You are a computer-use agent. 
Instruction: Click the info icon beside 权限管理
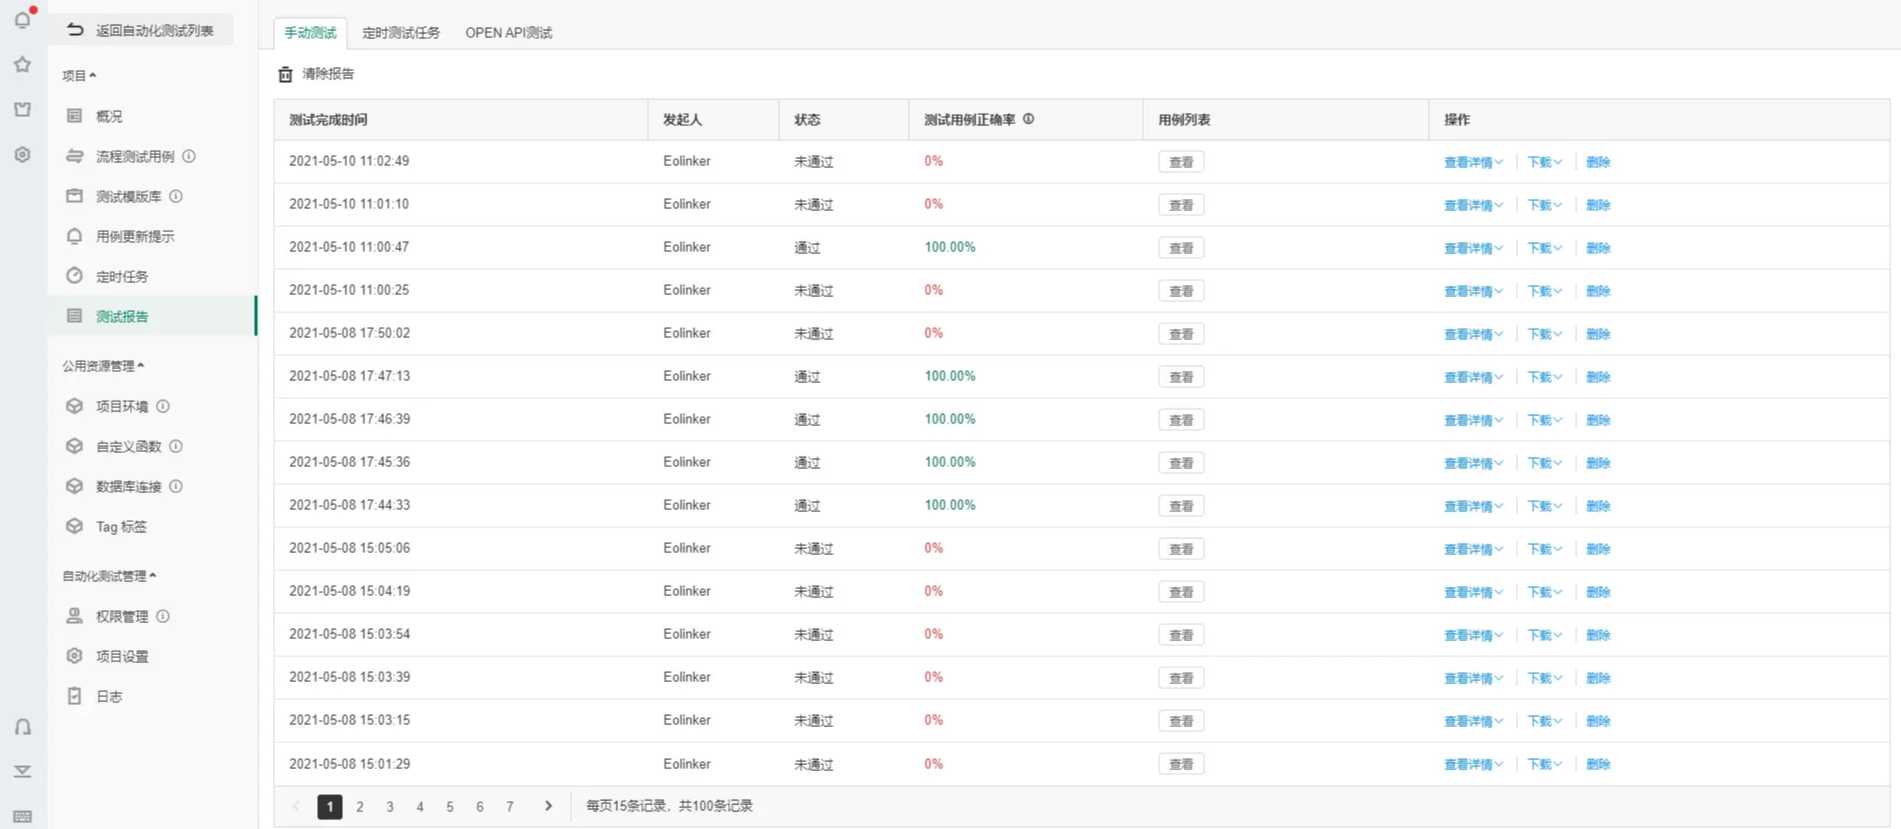[163, 616]
